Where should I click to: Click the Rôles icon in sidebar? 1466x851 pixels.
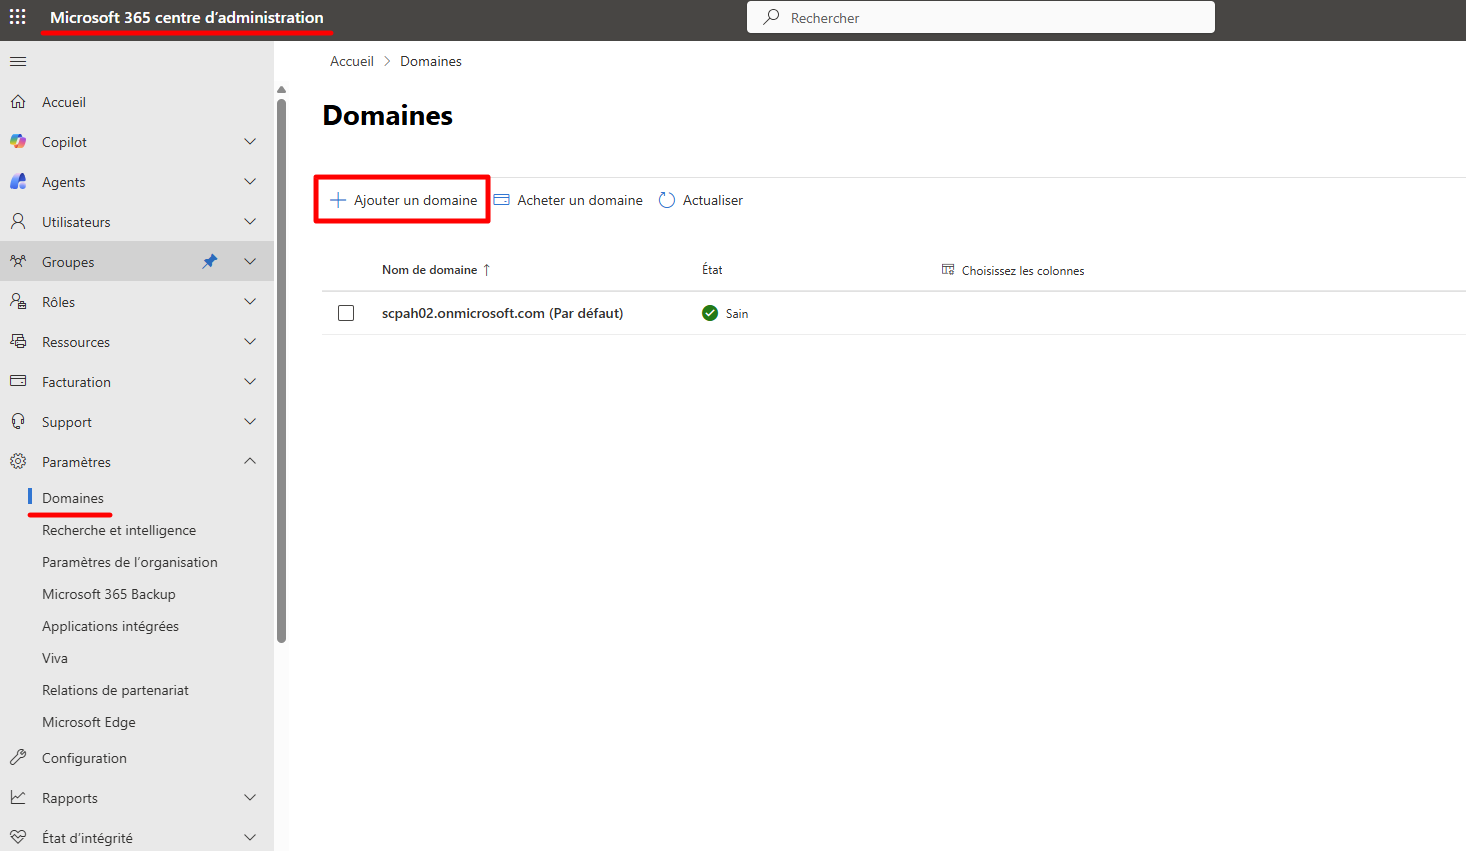click(18, 302)
